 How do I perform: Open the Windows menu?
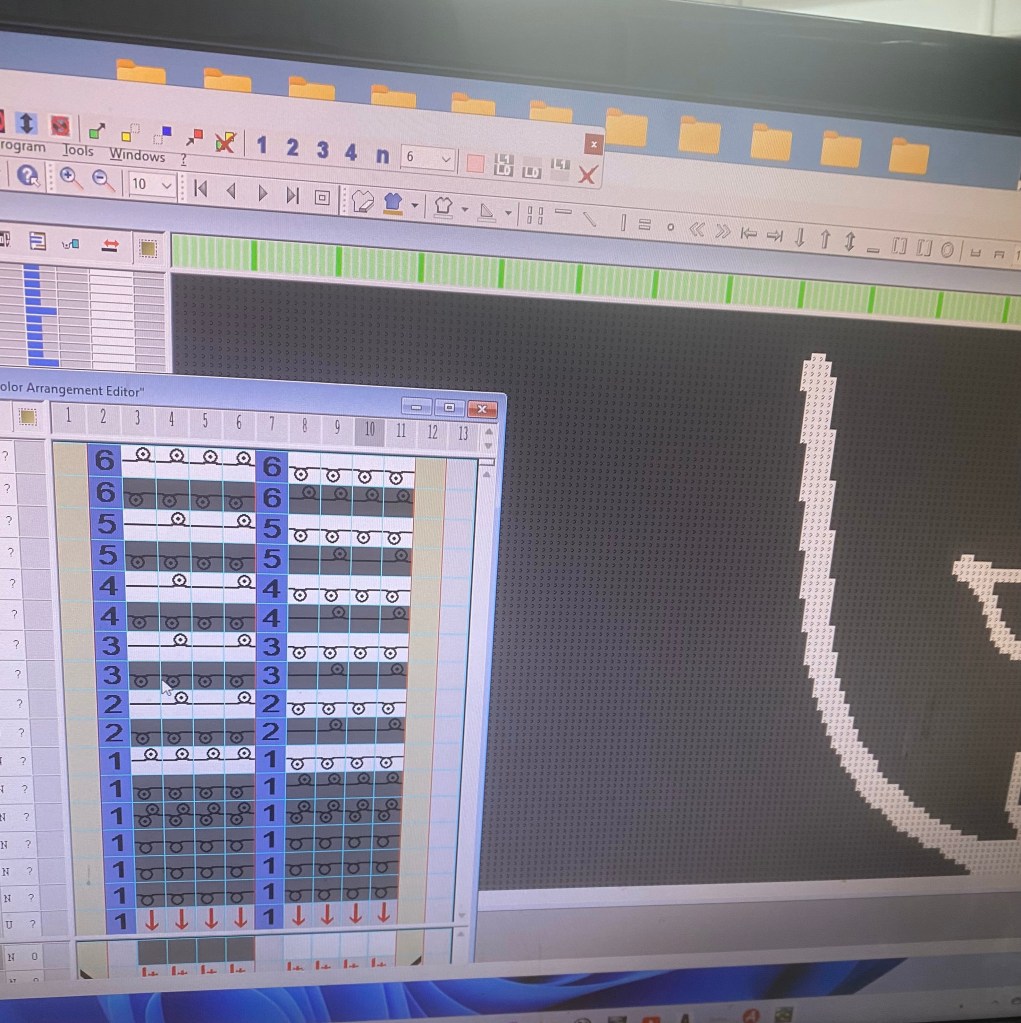pyautogui.click(x=137, y=155)
